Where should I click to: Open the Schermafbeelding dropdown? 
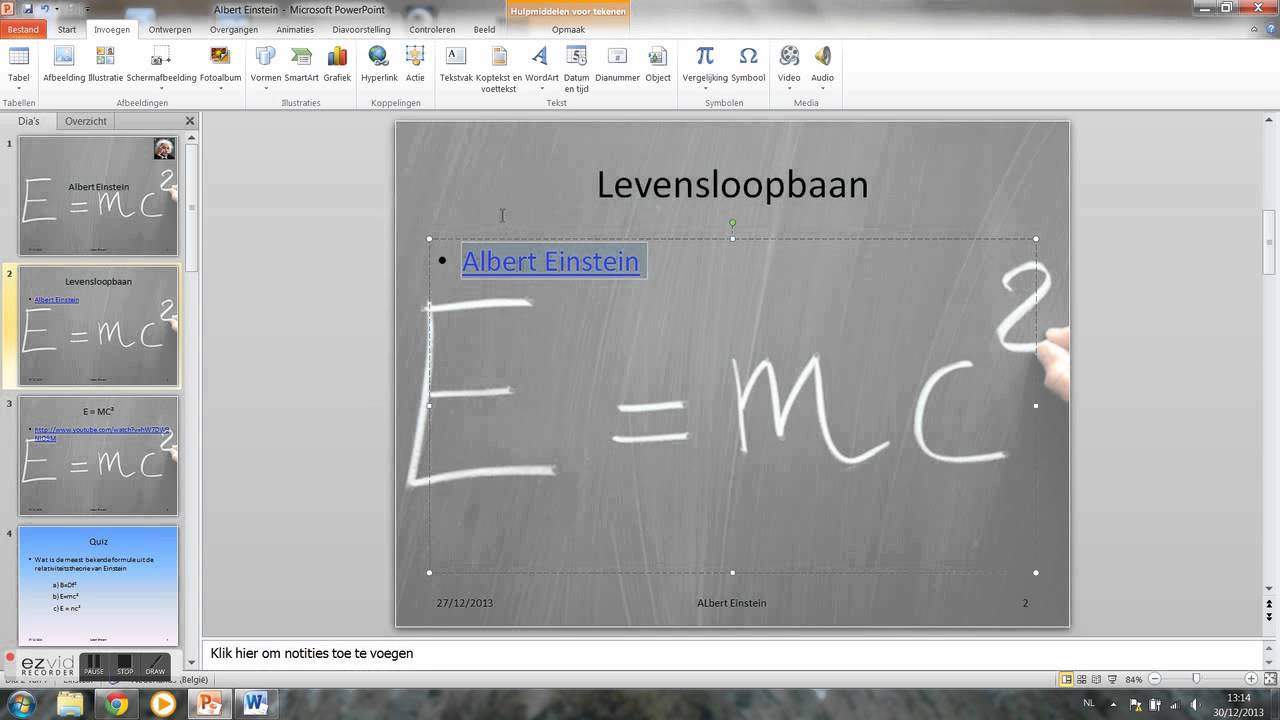pyautogui.click(x=161, y=68)
